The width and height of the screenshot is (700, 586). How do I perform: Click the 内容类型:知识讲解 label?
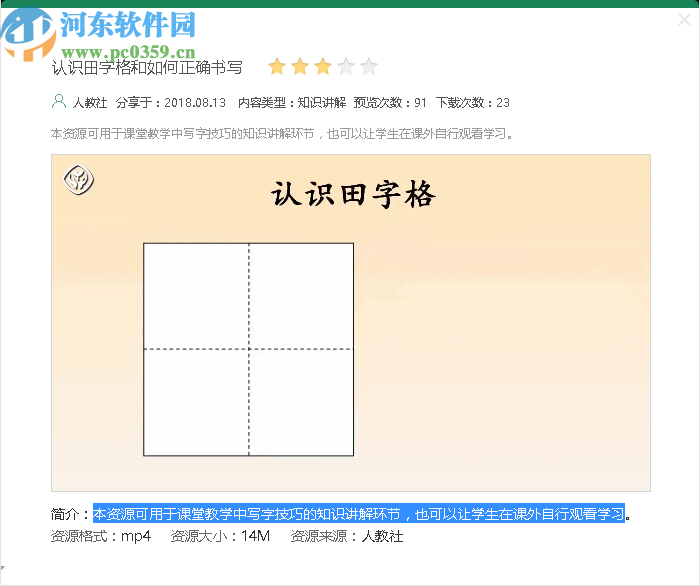[x=292, y=103]
